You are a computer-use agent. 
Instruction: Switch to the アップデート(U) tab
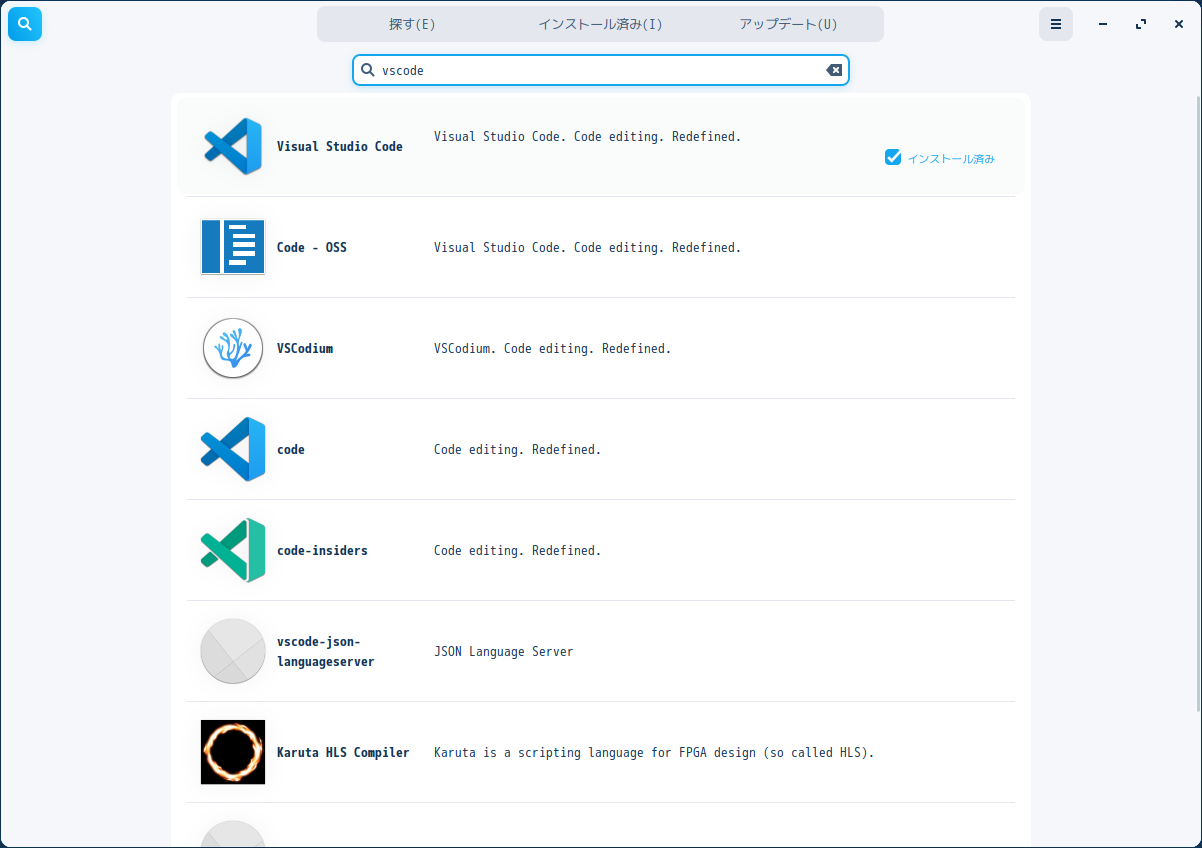point(788,24)
